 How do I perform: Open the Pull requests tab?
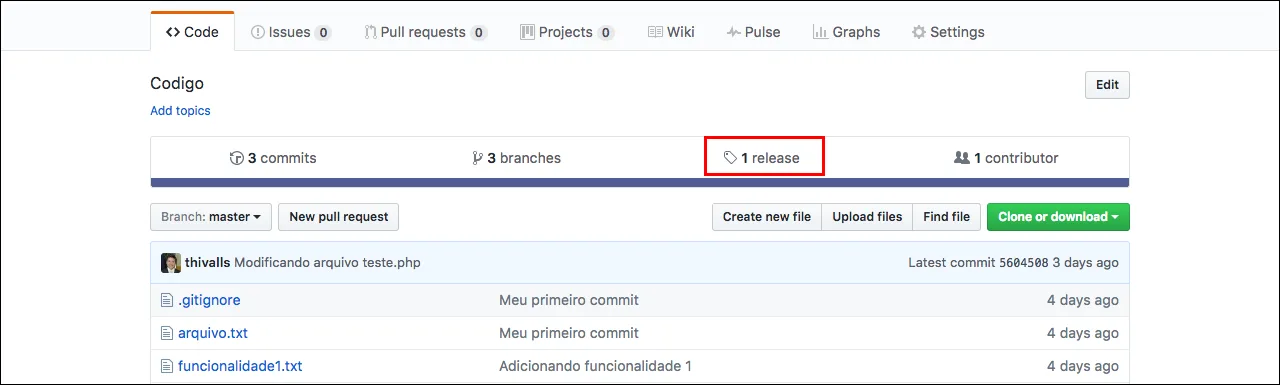pyautogui.click(x=425, y=32)
